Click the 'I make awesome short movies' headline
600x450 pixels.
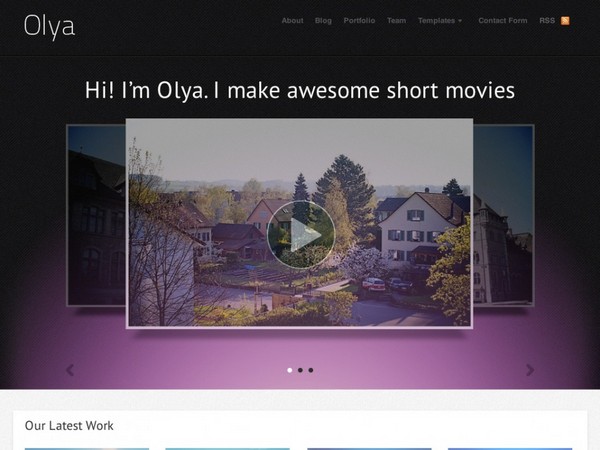pos(300,91)
